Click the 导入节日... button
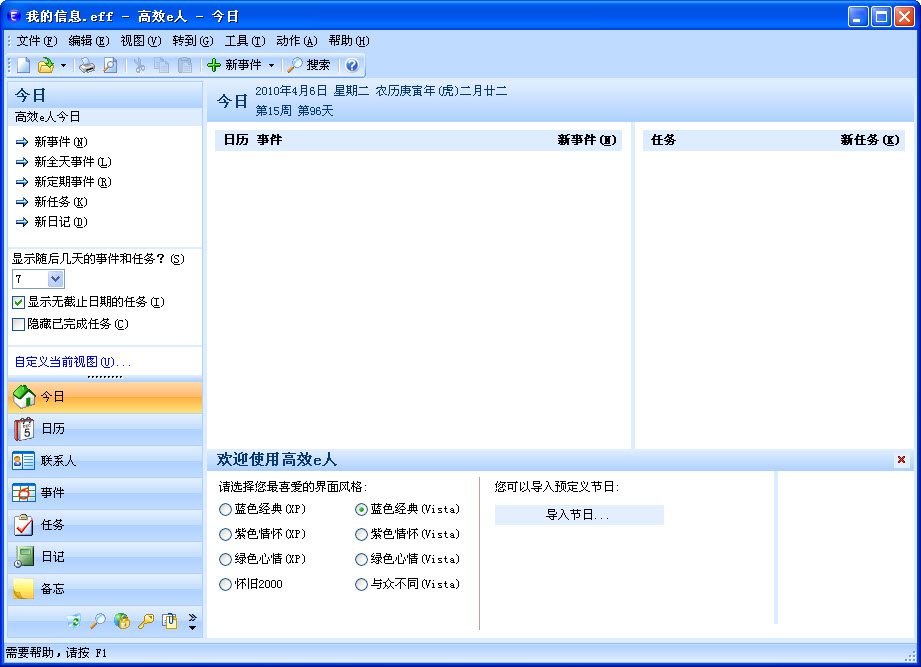This screenshot has height=667, width=921. point(579,515)
